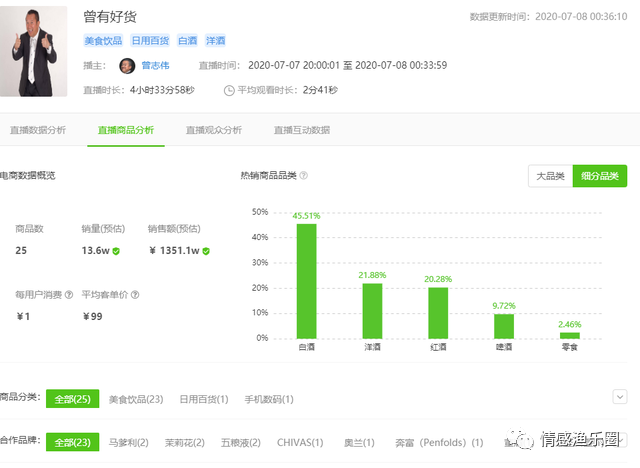Click the 曾志伟 streamer avatar icon
The image size is (640, 468).
click(x=127, y=66)
